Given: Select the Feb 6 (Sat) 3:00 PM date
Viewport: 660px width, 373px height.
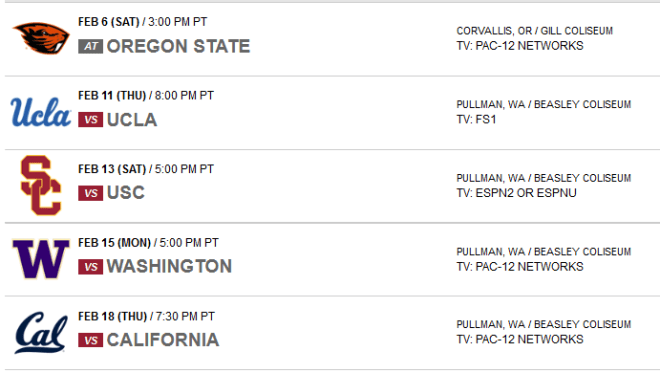Looking at the screenshot, I should click(143, 22).
